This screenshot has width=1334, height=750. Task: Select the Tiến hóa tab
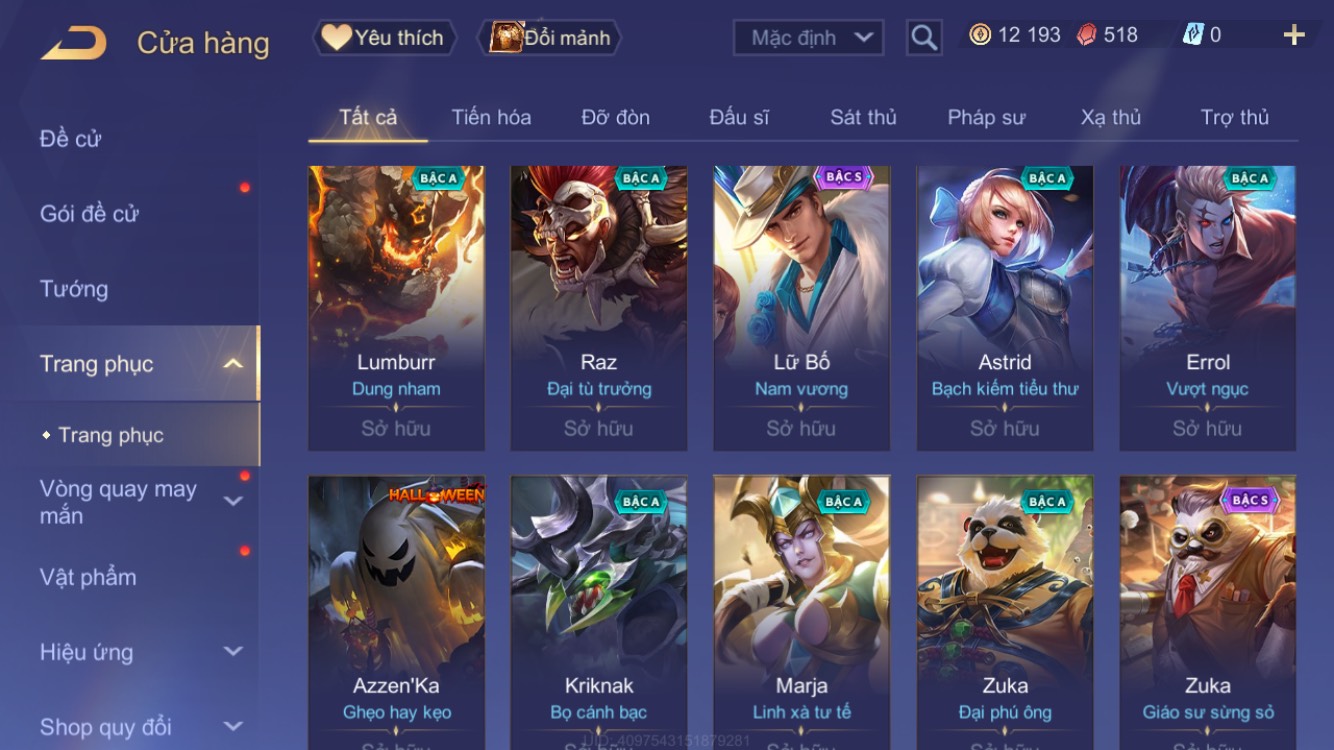491,117
